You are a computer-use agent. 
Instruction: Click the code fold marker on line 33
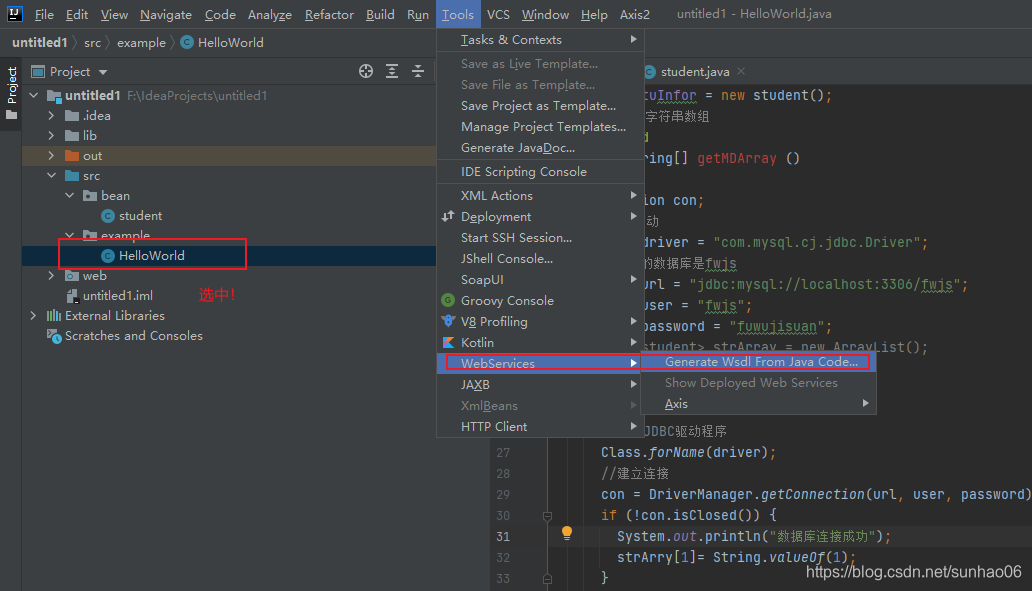(547, 578)
